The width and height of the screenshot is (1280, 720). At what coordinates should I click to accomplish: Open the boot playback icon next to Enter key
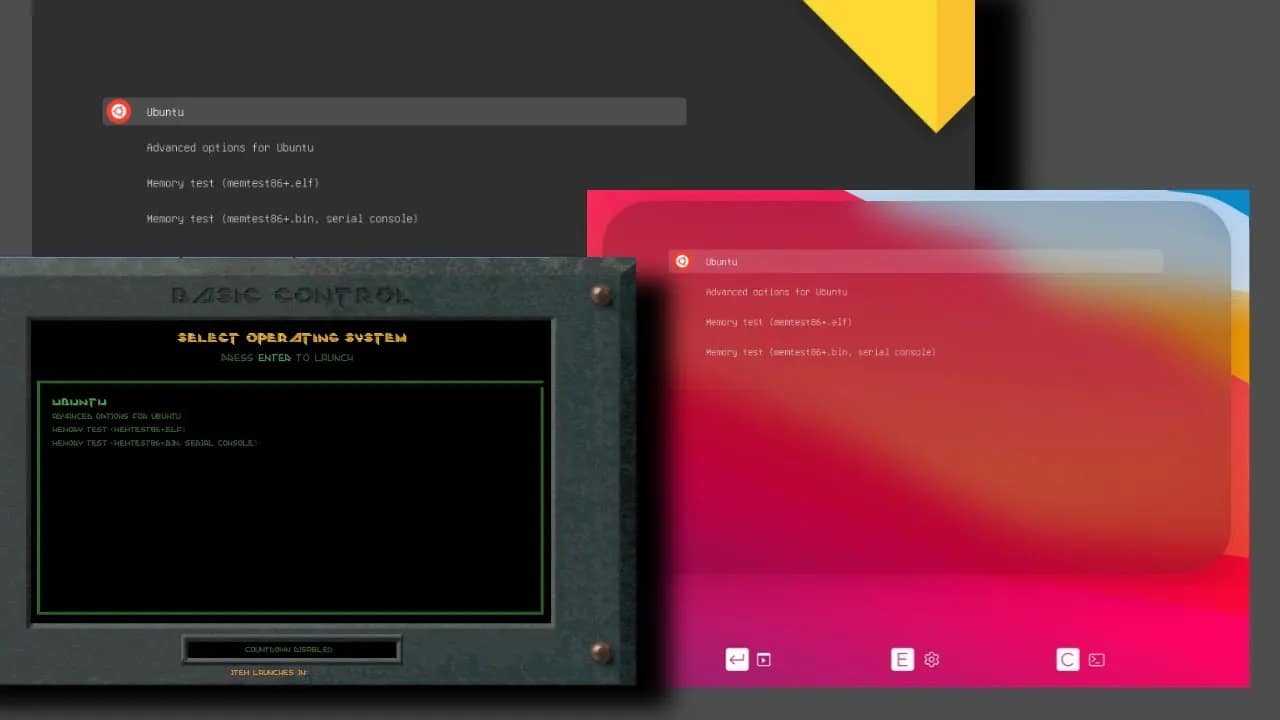[x=764, y=659]
